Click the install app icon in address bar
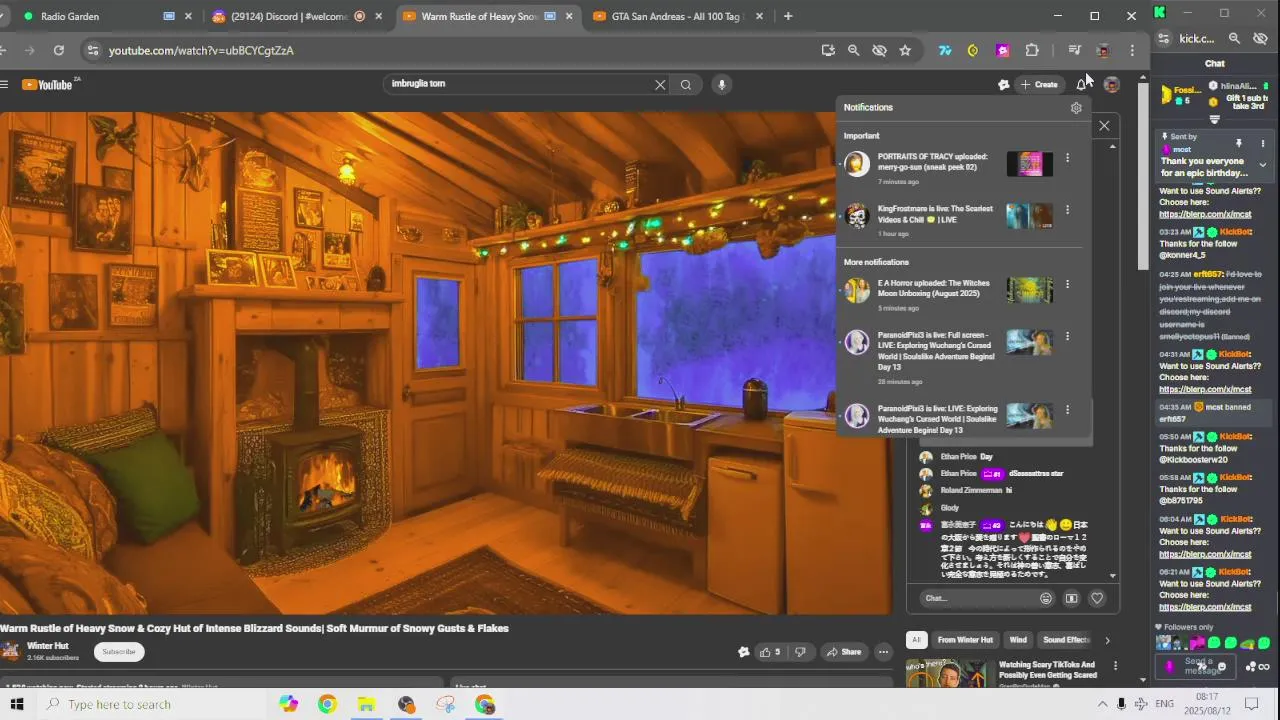1280x720 pixels. point(828,50)
